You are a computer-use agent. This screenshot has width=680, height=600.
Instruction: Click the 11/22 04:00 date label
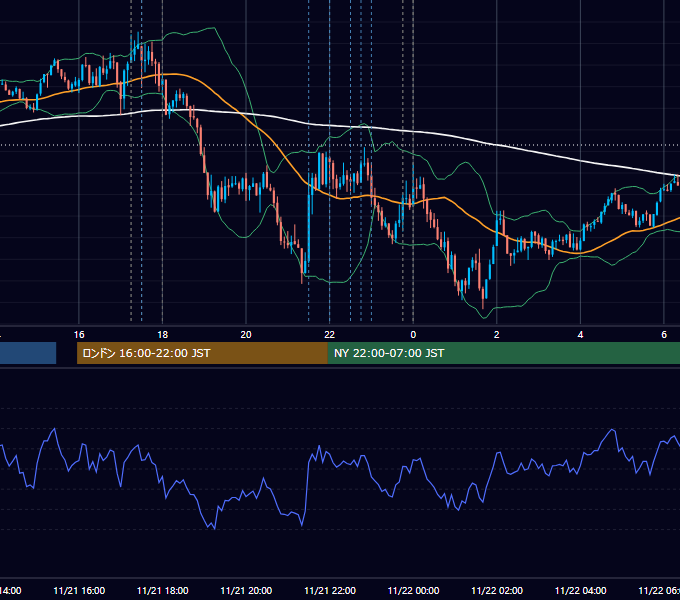pyautogui.click(x=581, y=590)
